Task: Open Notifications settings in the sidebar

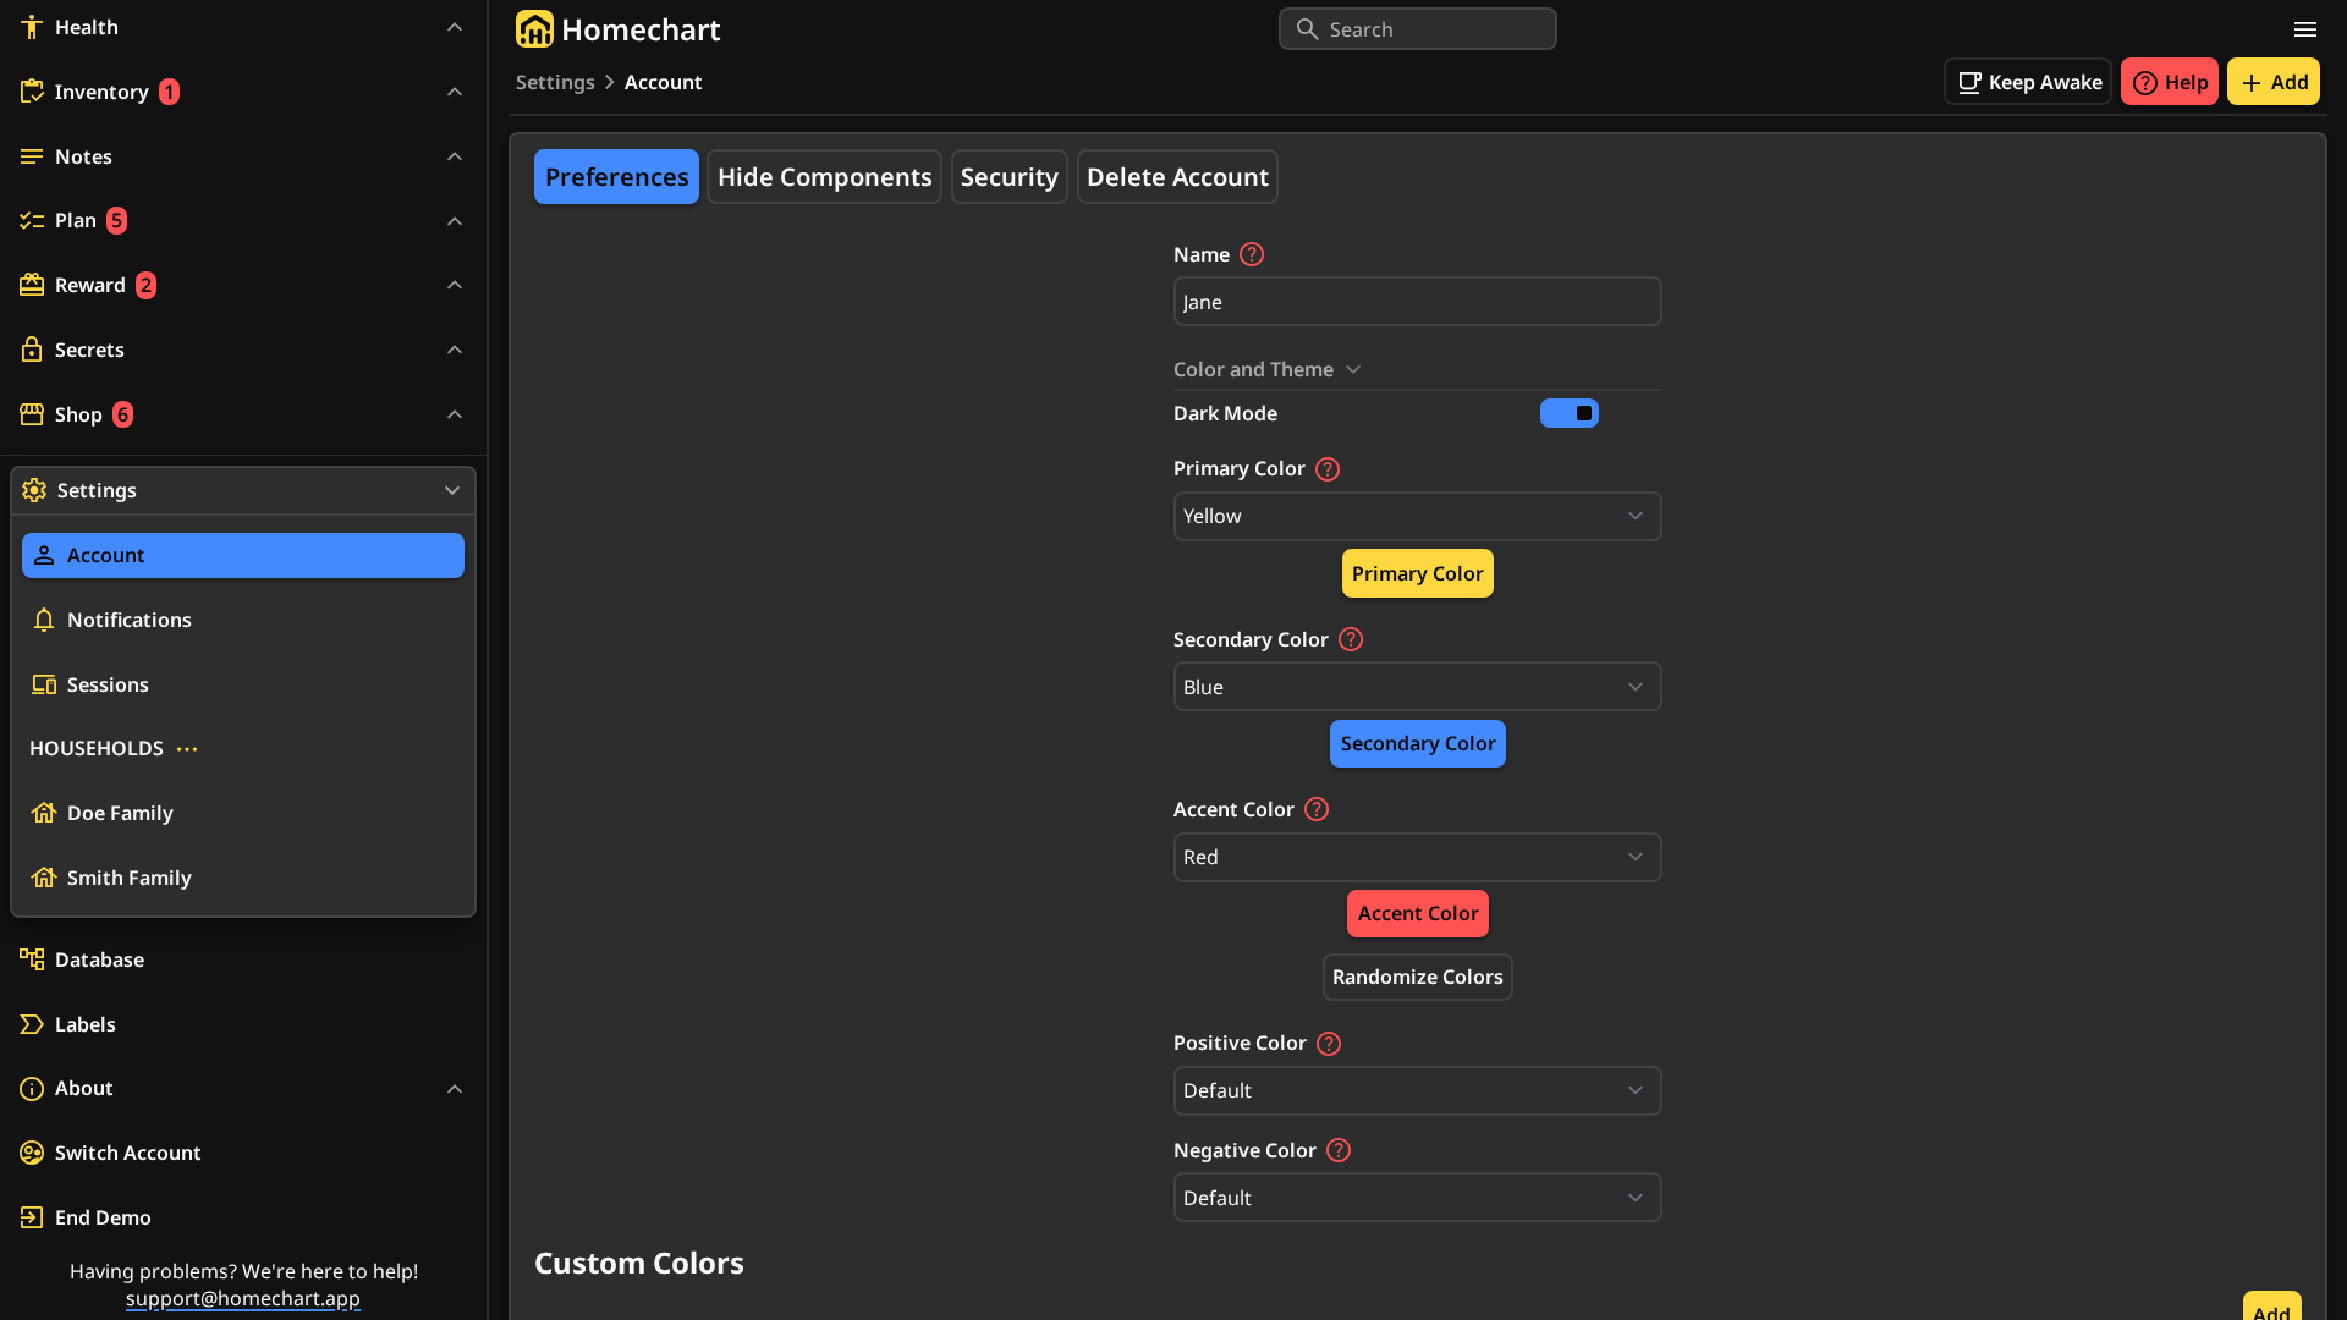Action: pyautogui.click(x=243, y=620)
